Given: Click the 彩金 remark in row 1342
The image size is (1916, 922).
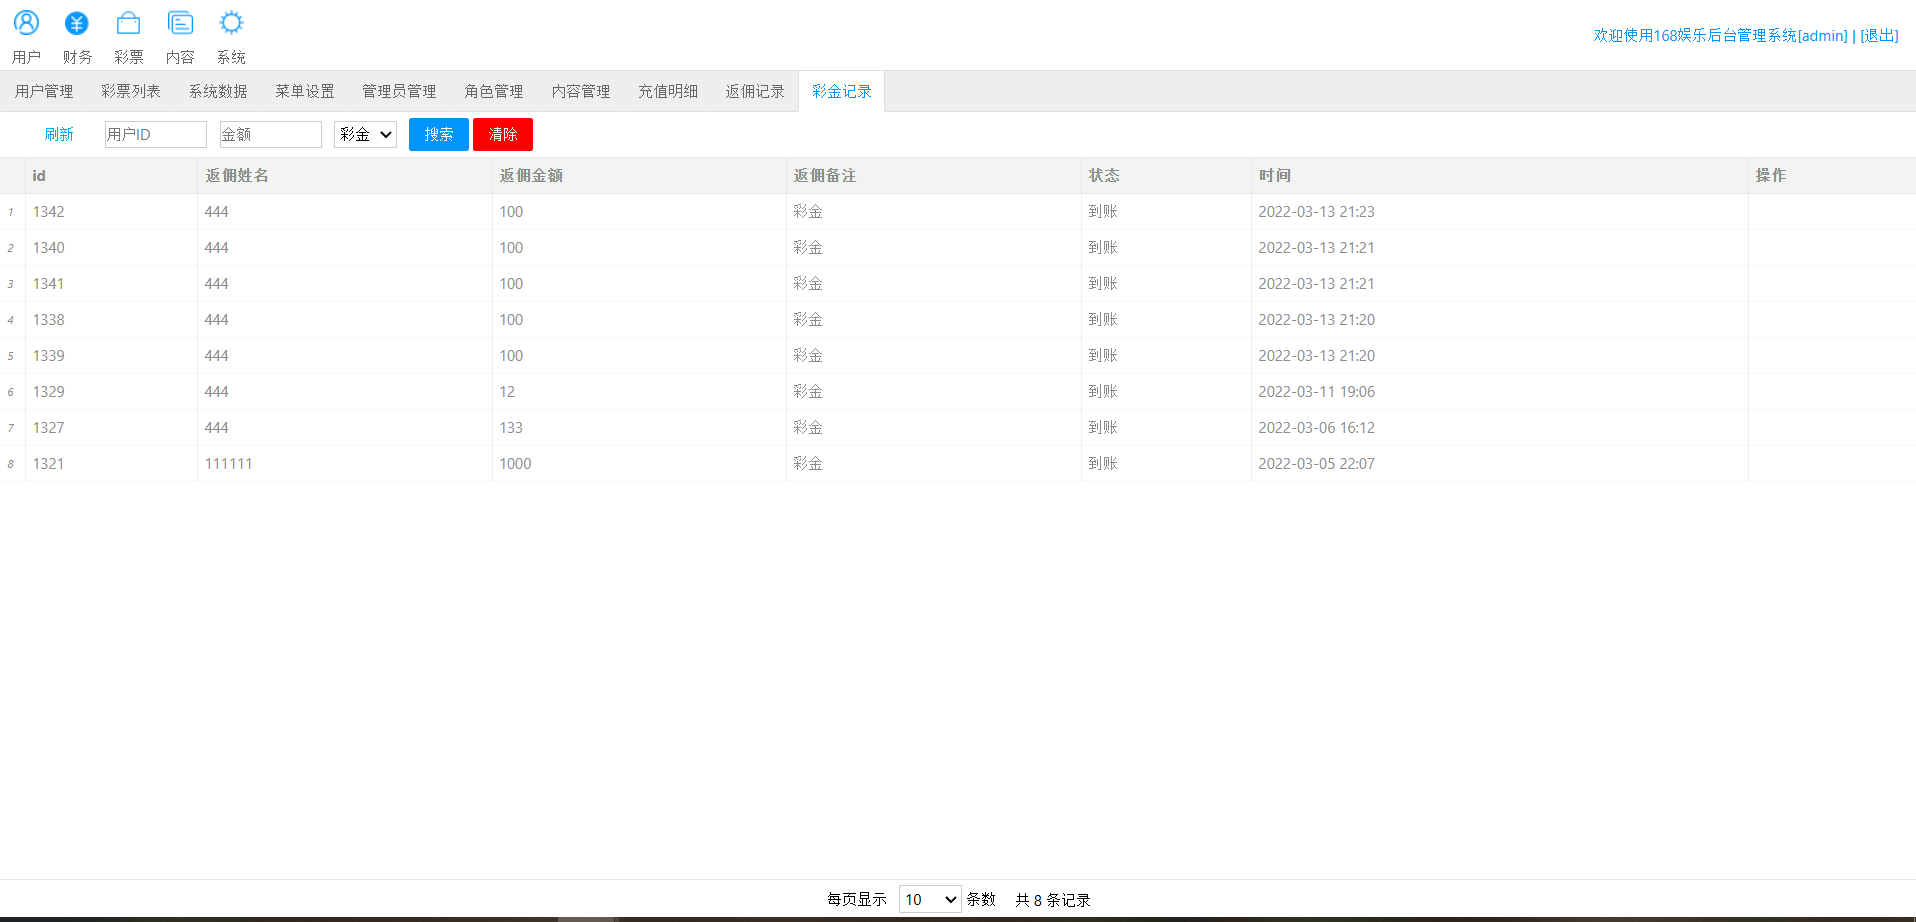Looking at the screenshot, I should 808,211.
